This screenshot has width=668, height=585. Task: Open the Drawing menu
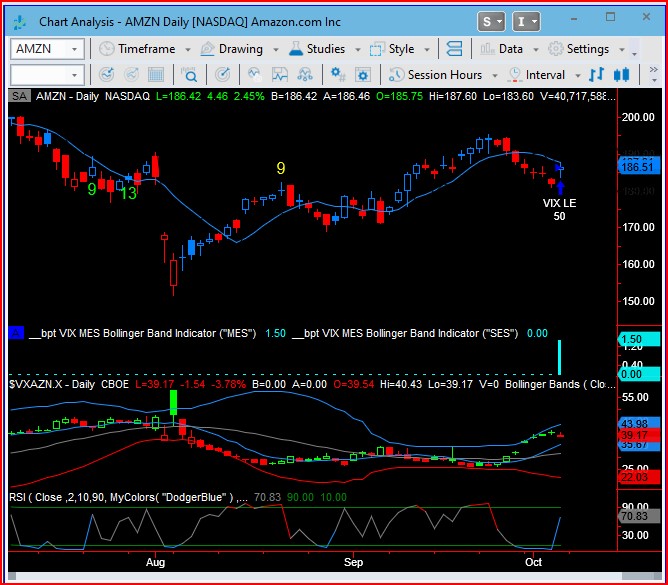coord(232,49)
